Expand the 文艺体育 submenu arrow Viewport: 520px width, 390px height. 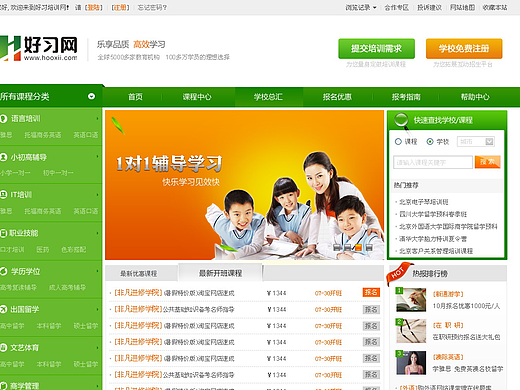click(x=97, y=348)
